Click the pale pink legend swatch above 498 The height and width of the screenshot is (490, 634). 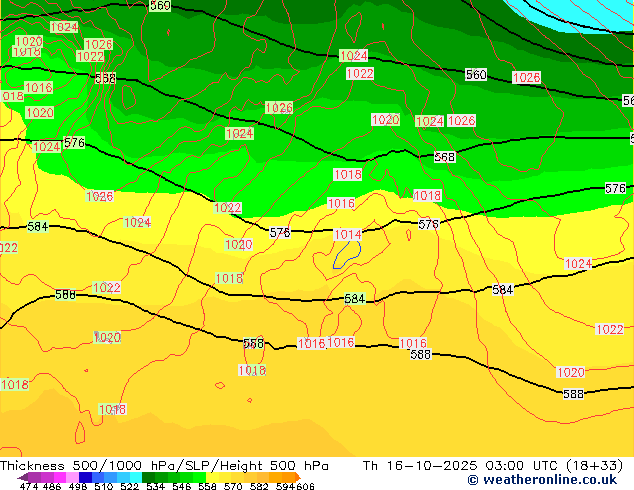point(72,477)
